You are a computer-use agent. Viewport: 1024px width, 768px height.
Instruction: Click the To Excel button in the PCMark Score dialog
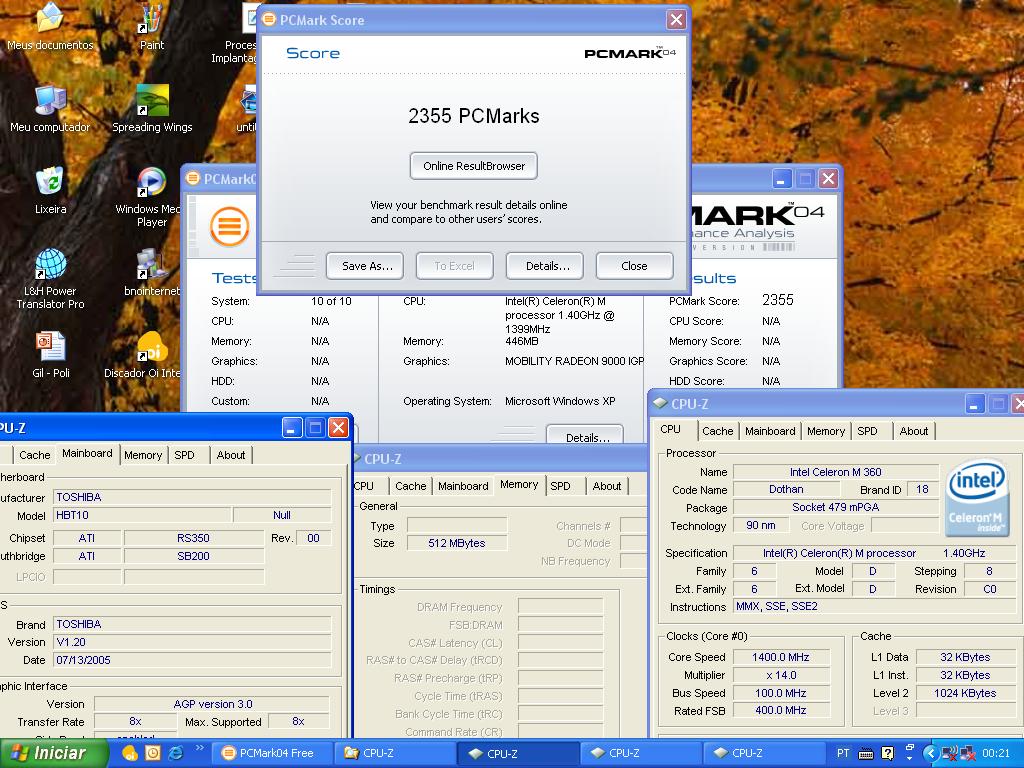(x=455, y=266)
